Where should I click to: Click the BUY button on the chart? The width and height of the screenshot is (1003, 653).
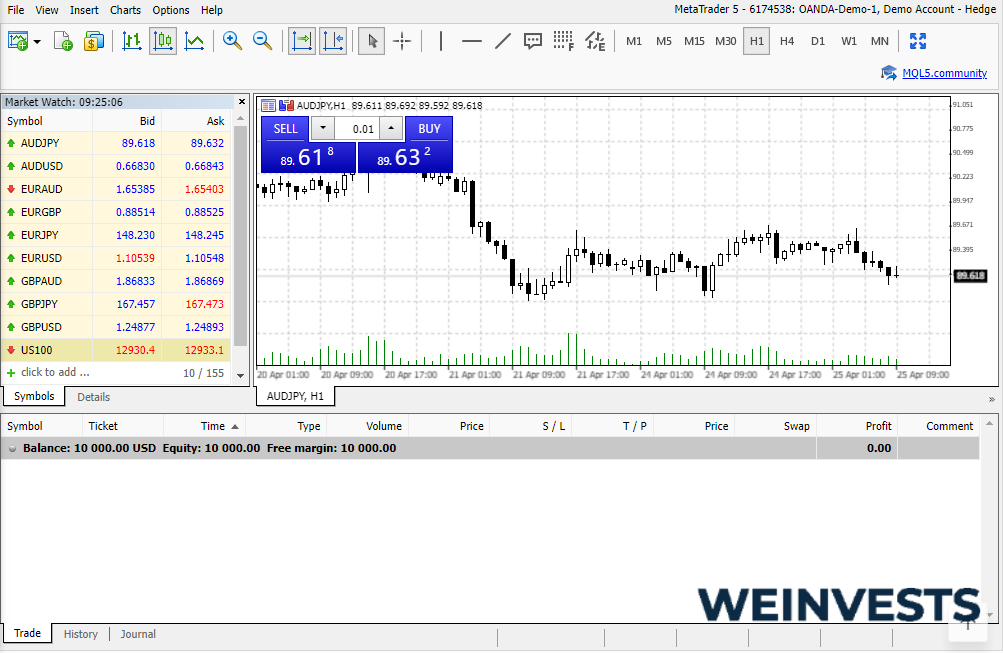click(429, 129)
